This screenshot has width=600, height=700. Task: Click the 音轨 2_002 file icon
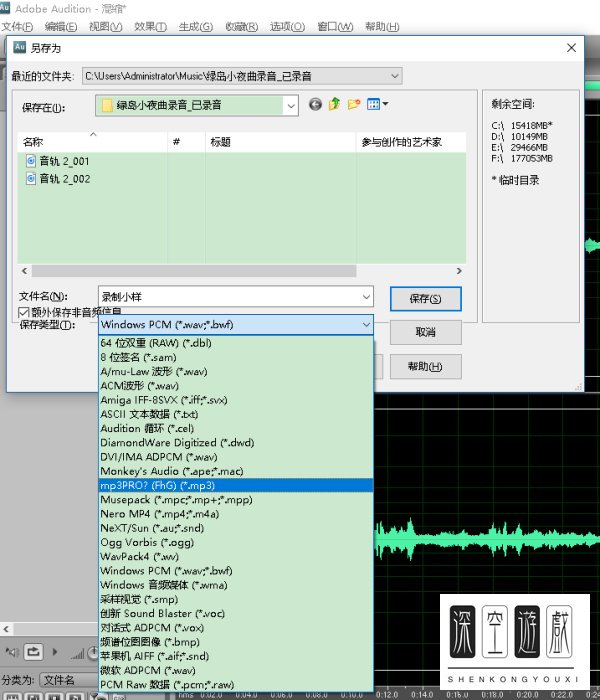pos(31,179)
